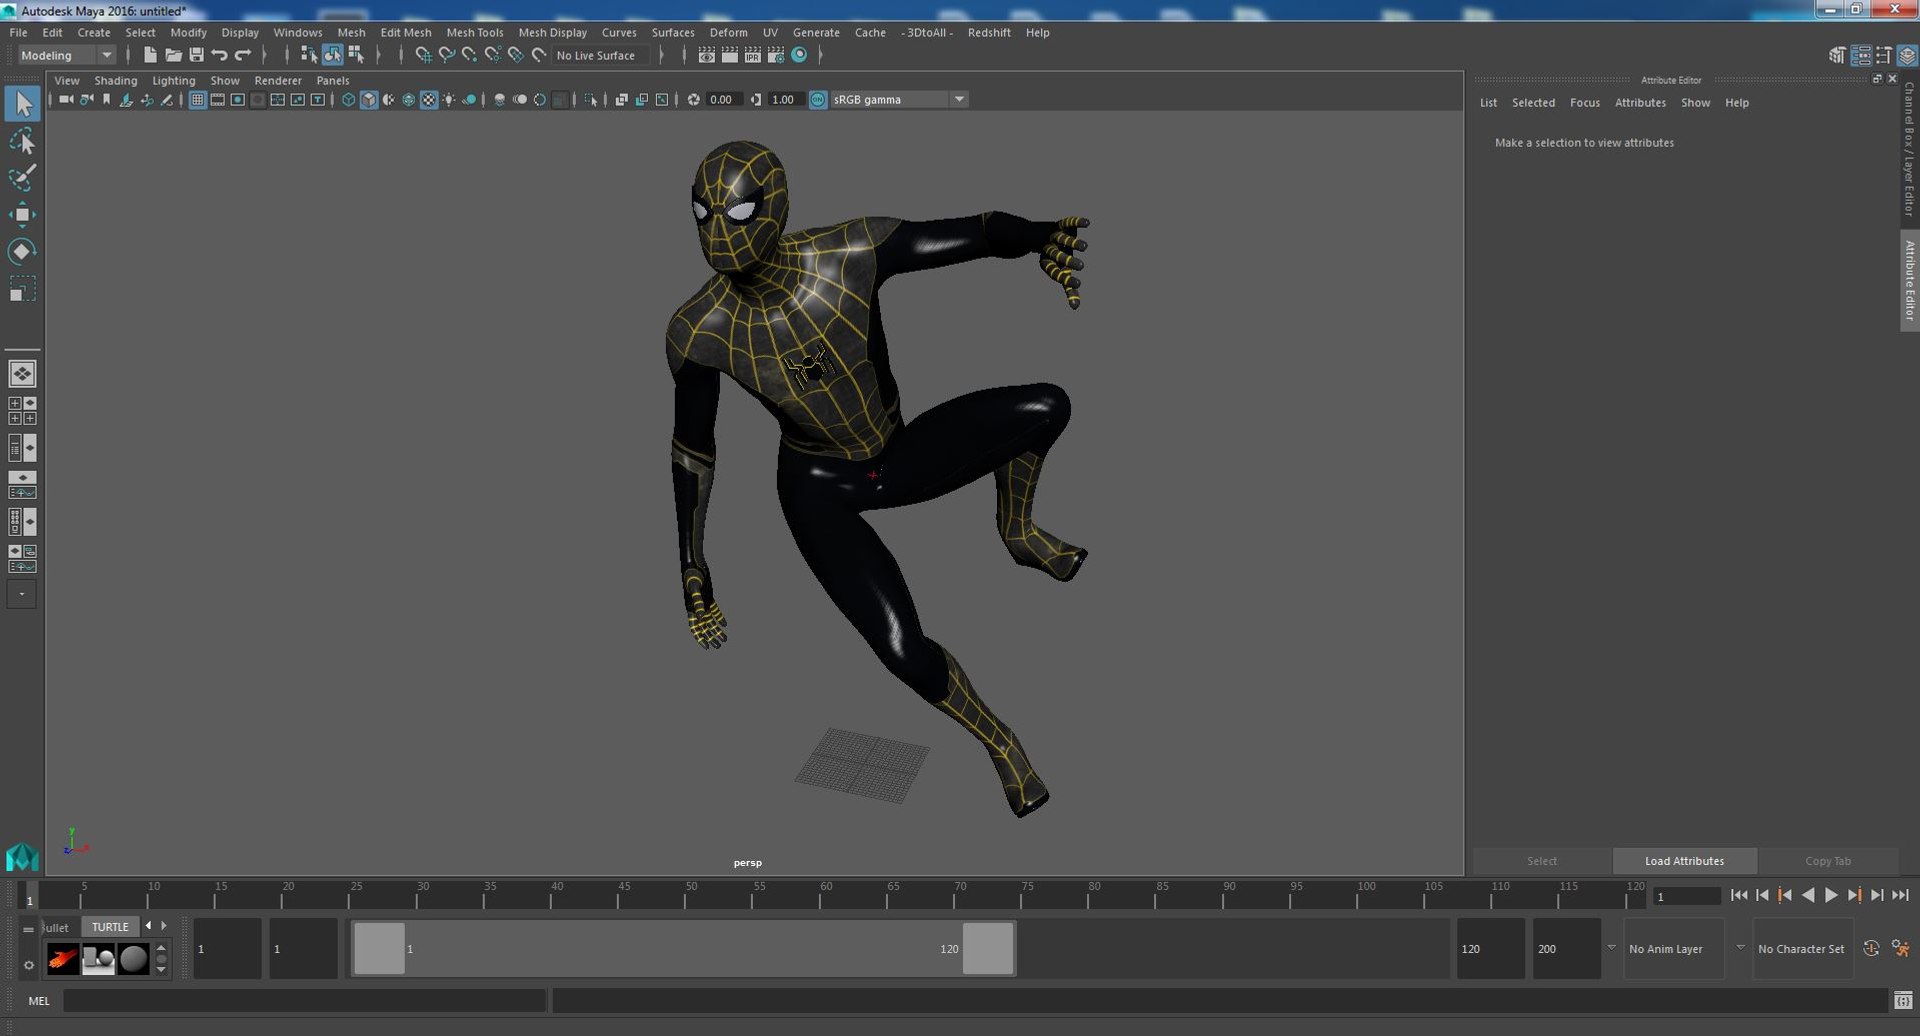1920x1036 pixels.
Task: Toggle auto keyframe icon near Character Set
Action: [x=1871, y=948]
